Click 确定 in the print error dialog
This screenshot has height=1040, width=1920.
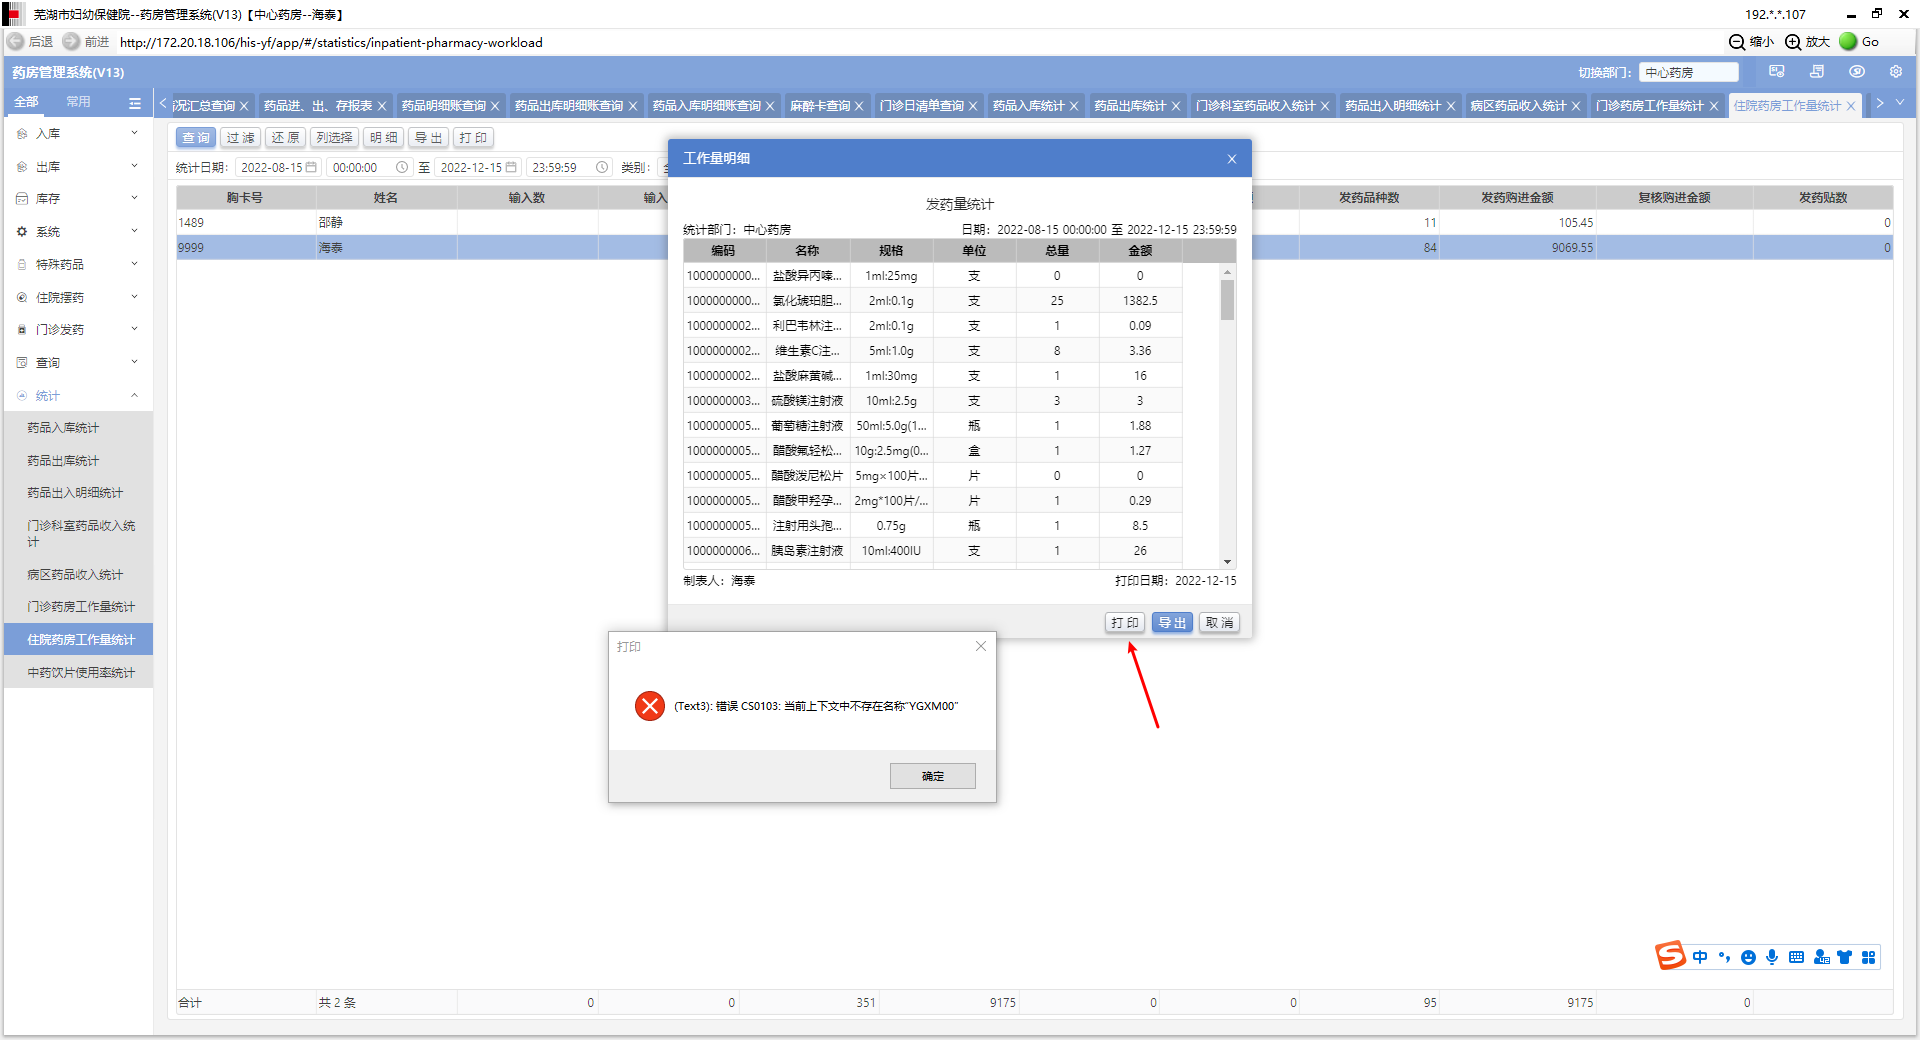coord(933,776)
